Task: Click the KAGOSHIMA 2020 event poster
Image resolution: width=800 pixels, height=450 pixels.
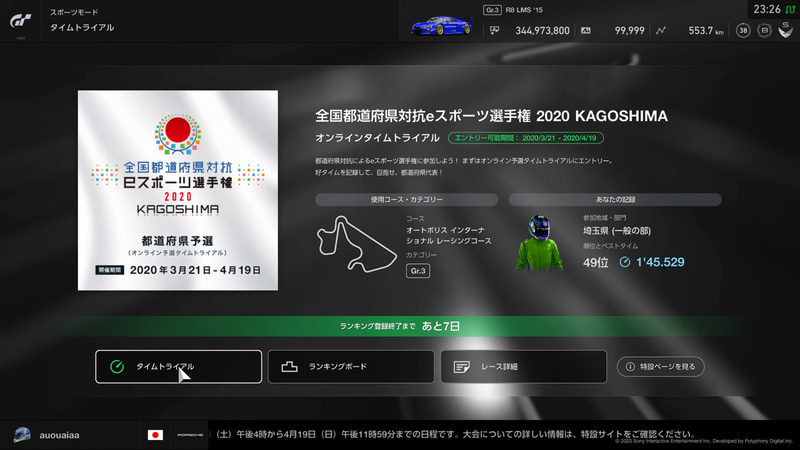Action: tap(178, 190)
